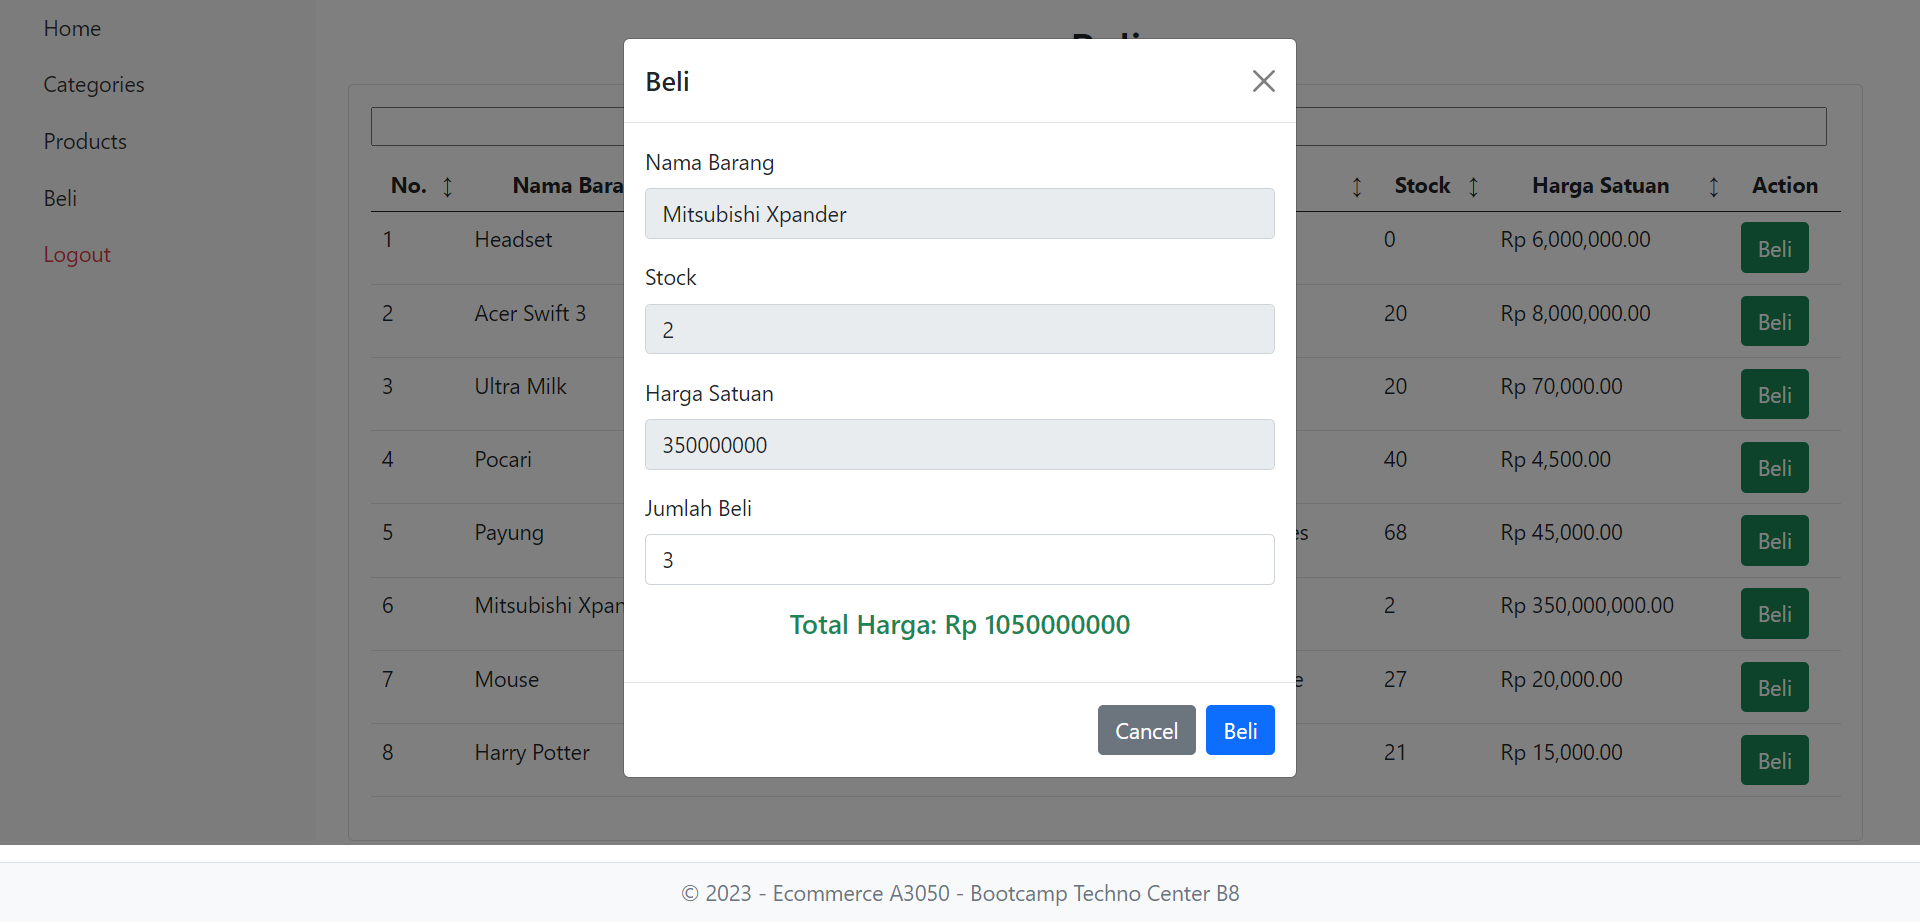Sort by Harga Satuan column arrows
The width and height of the screenshot is (1920, 922).
[x=1713, y=186]
